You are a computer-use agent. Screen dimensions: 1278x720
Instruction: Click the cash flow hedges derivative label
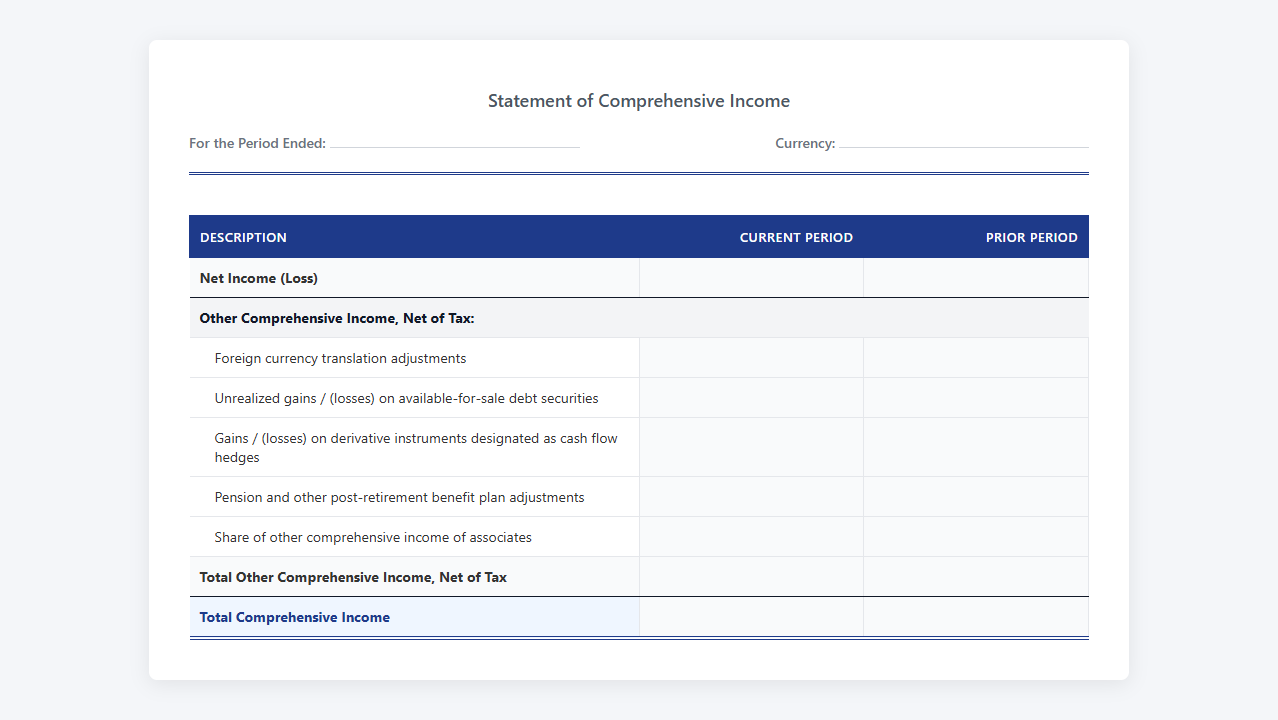(x=416, y=448)
